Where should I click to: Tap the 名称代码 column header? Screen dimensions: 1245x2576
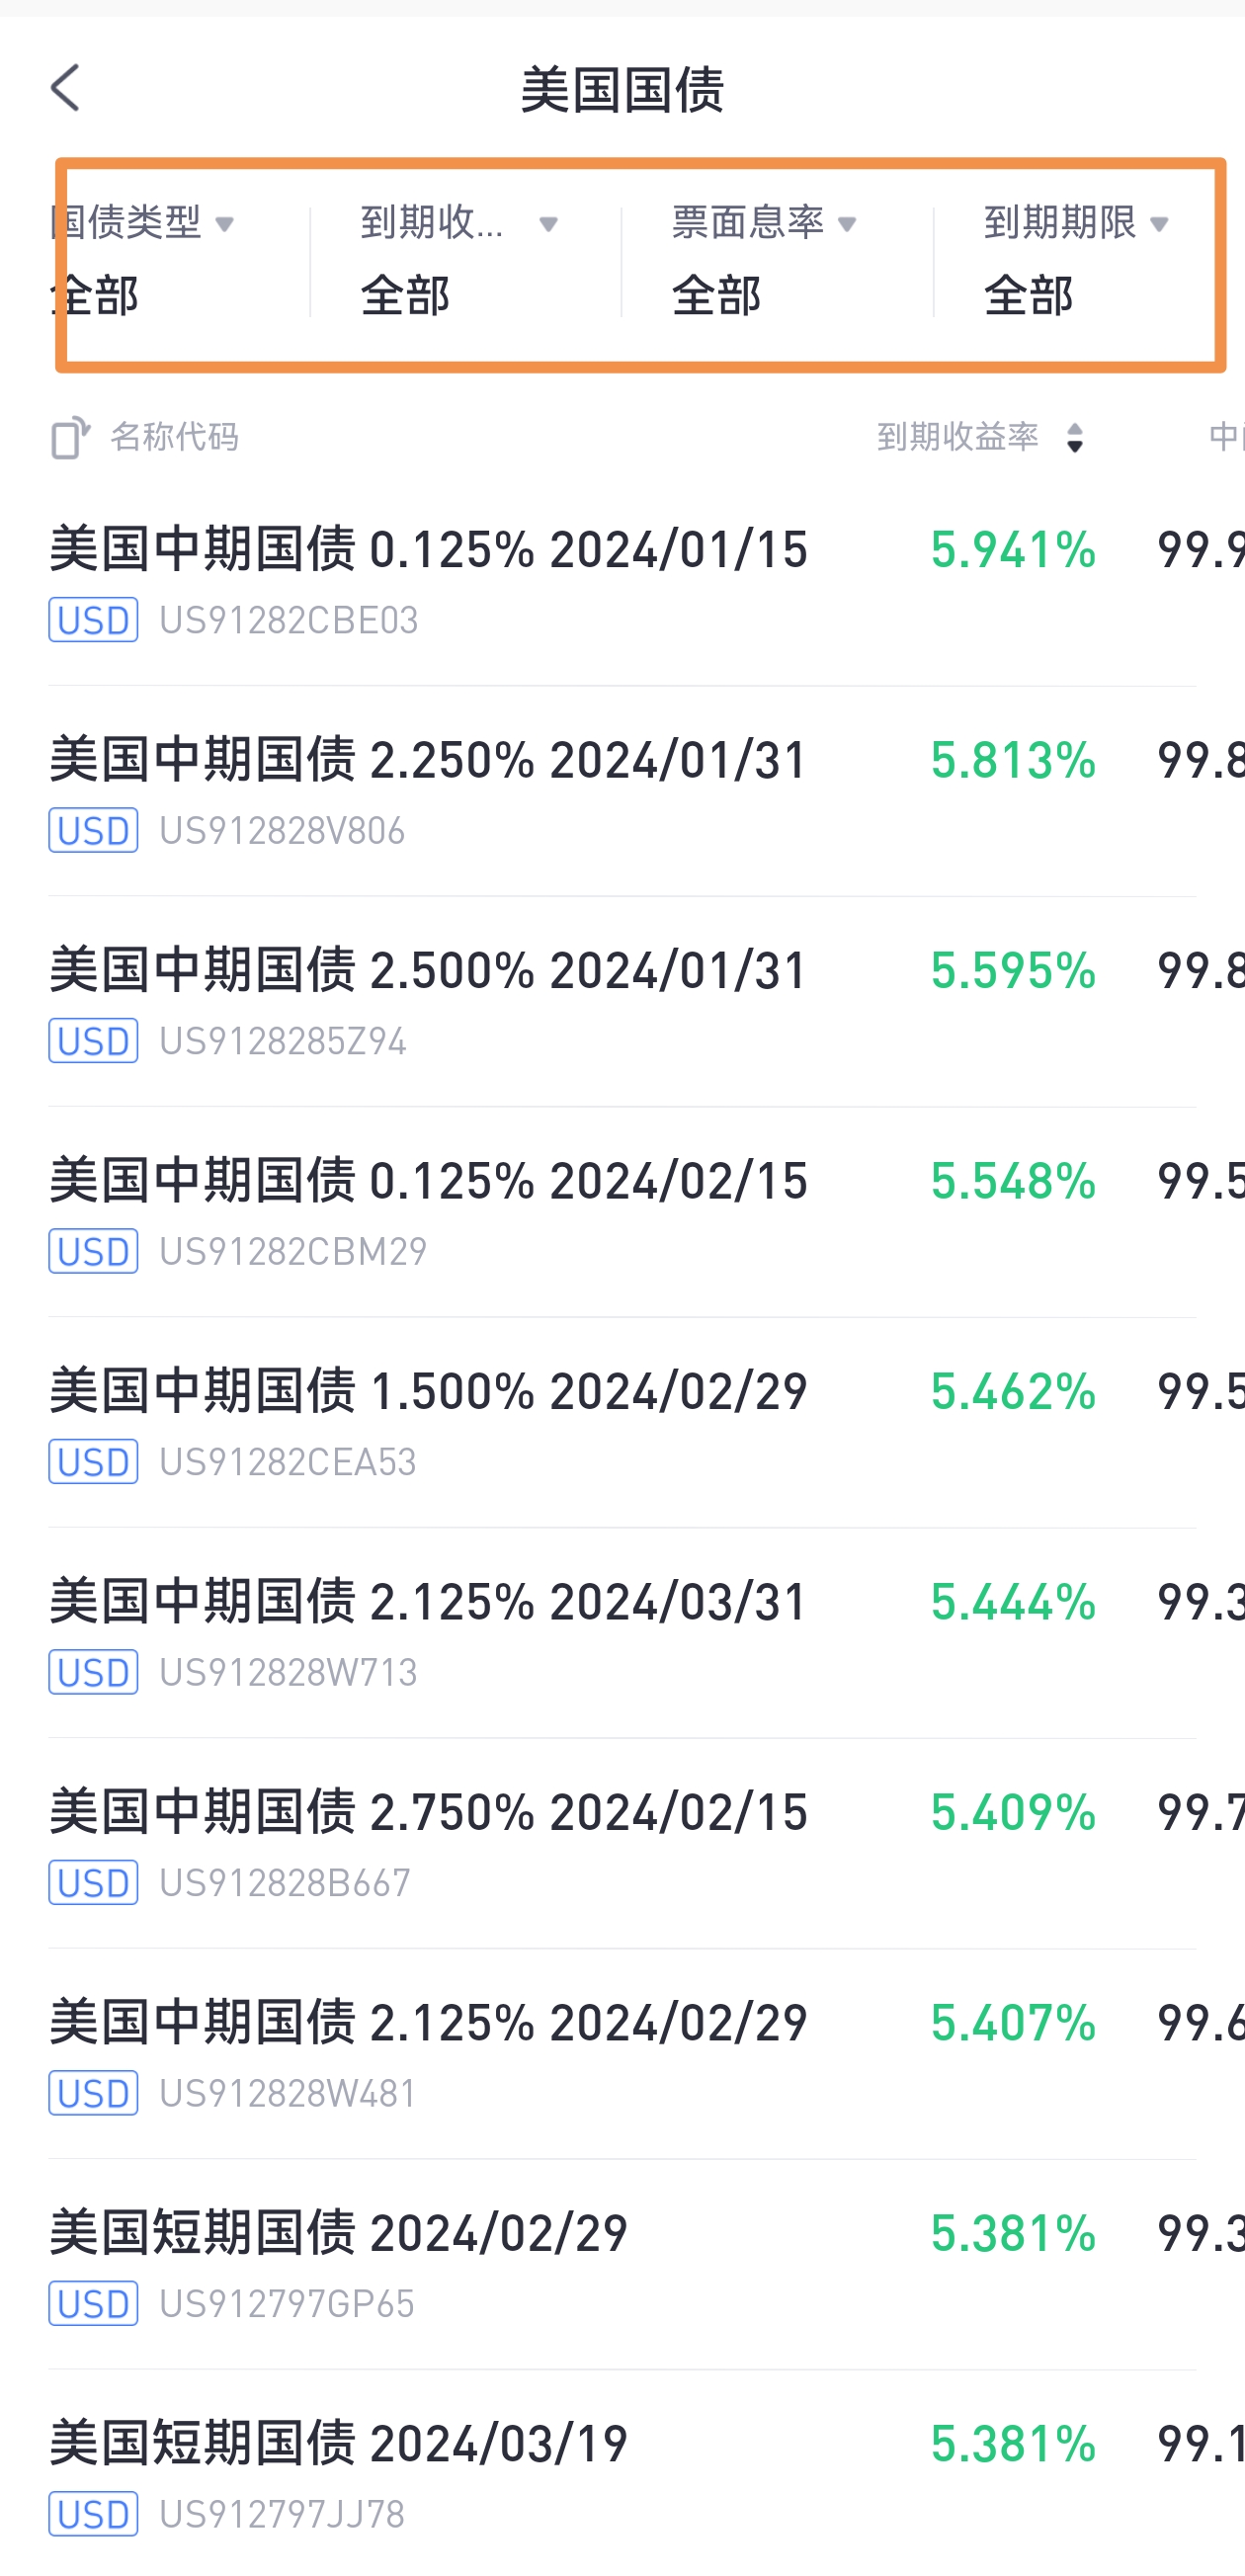tap(174, 437)
